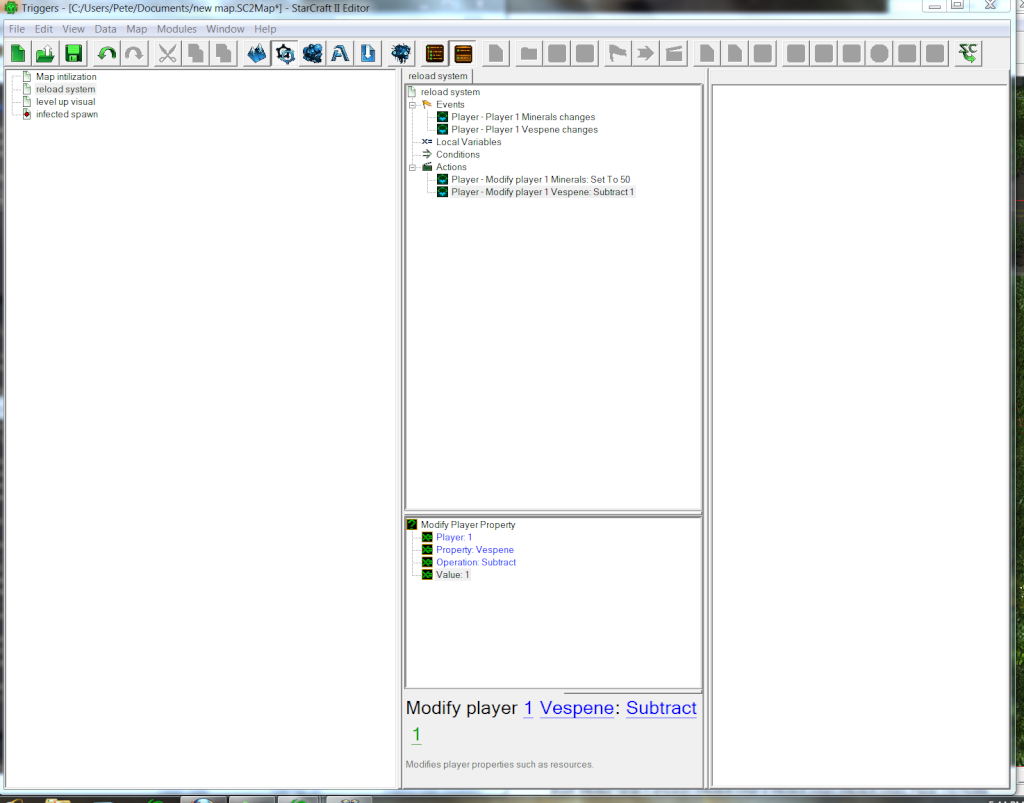The image size is (1024, 803).
Task: Open the Terrain module icon
Action: pos(257,54)
